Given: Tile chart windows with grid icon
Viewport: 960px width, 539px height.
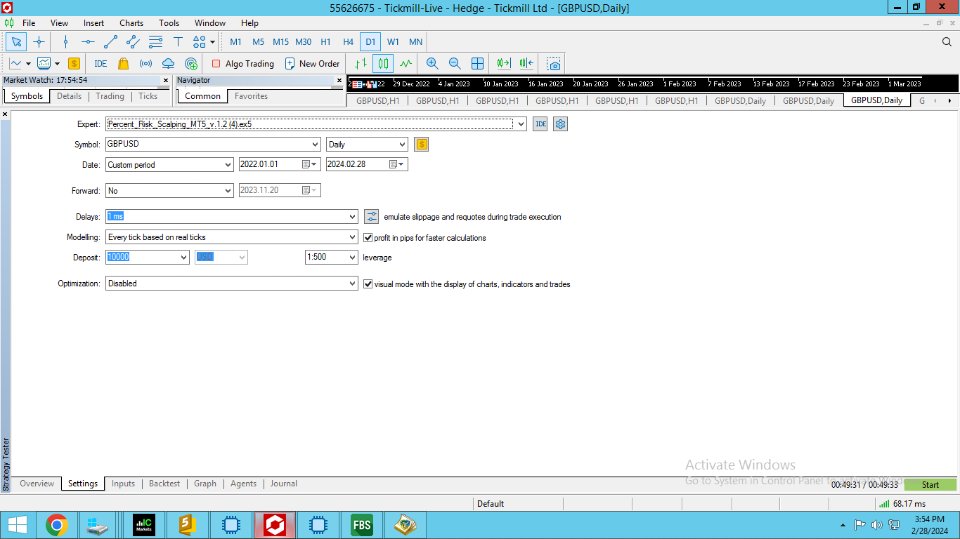Looking at the screenshot, I should point(477,64).
